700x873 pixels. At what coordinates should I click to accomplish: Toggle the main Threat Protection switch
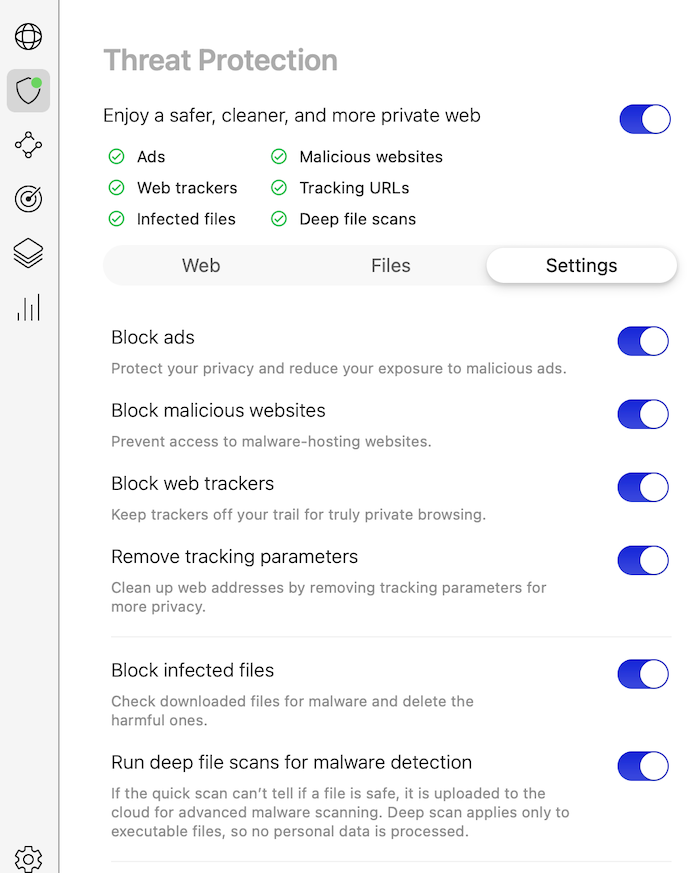(x=645, y=119)
